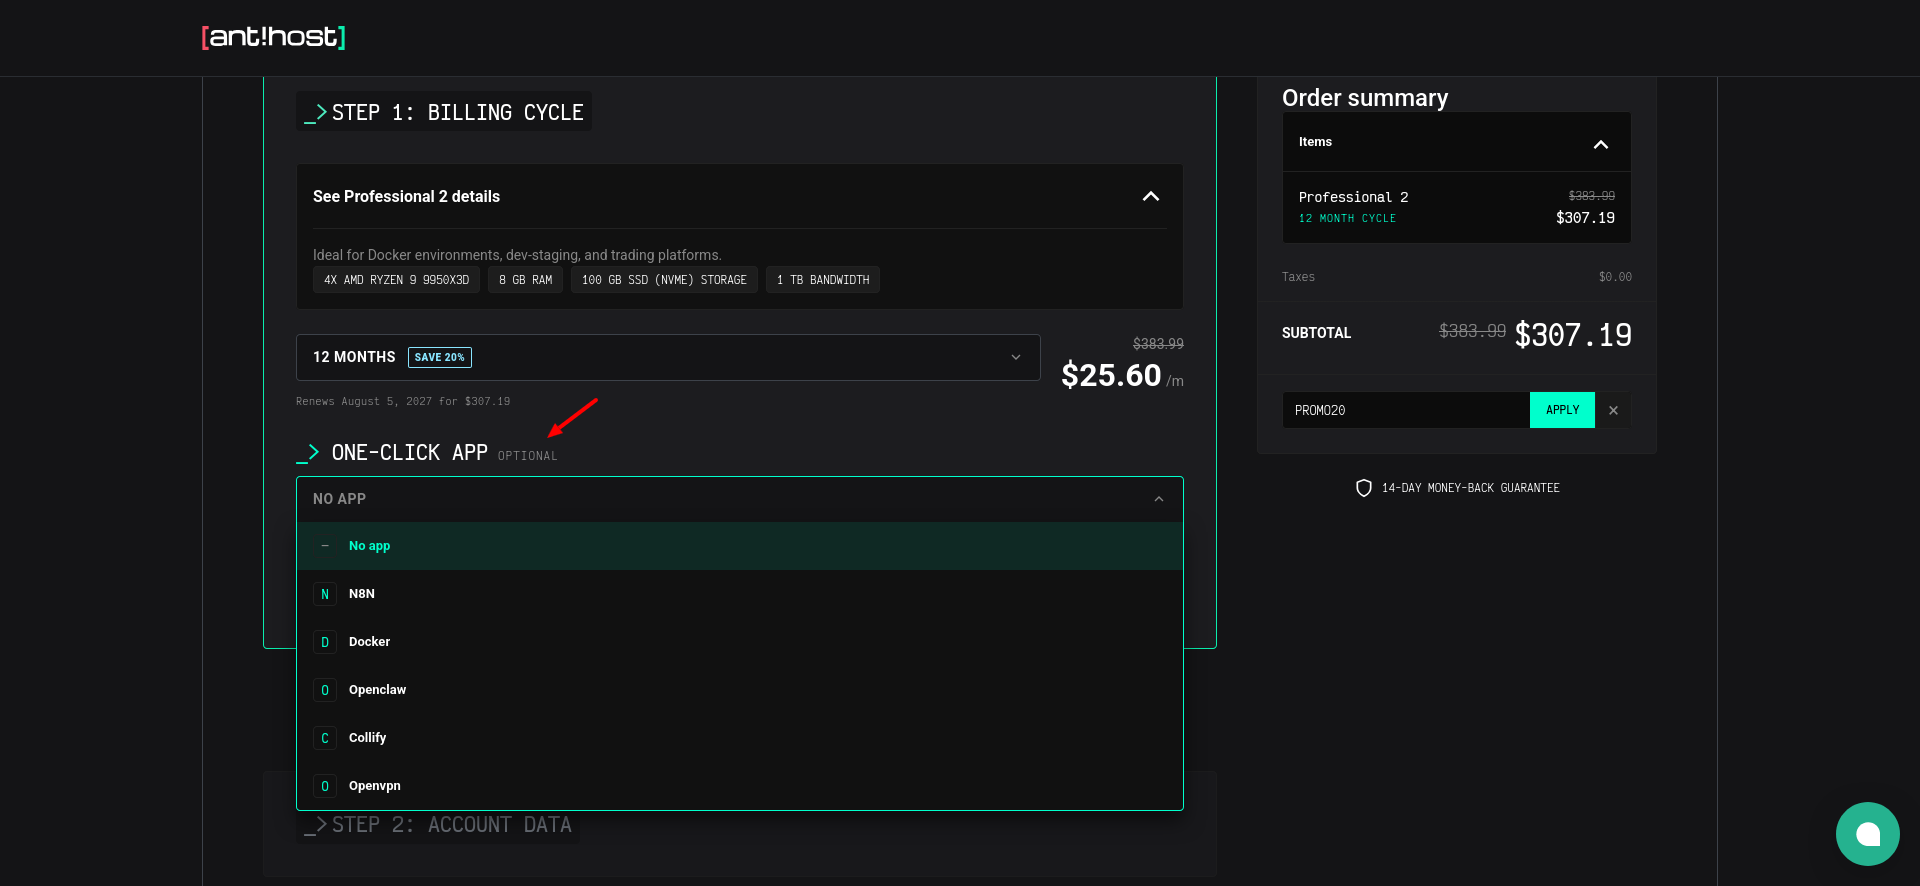Click the Taxes row label
Image resolution: width=1920 pixels, height=886 pixels.
pyautogui.click(x=1298, y=277)
